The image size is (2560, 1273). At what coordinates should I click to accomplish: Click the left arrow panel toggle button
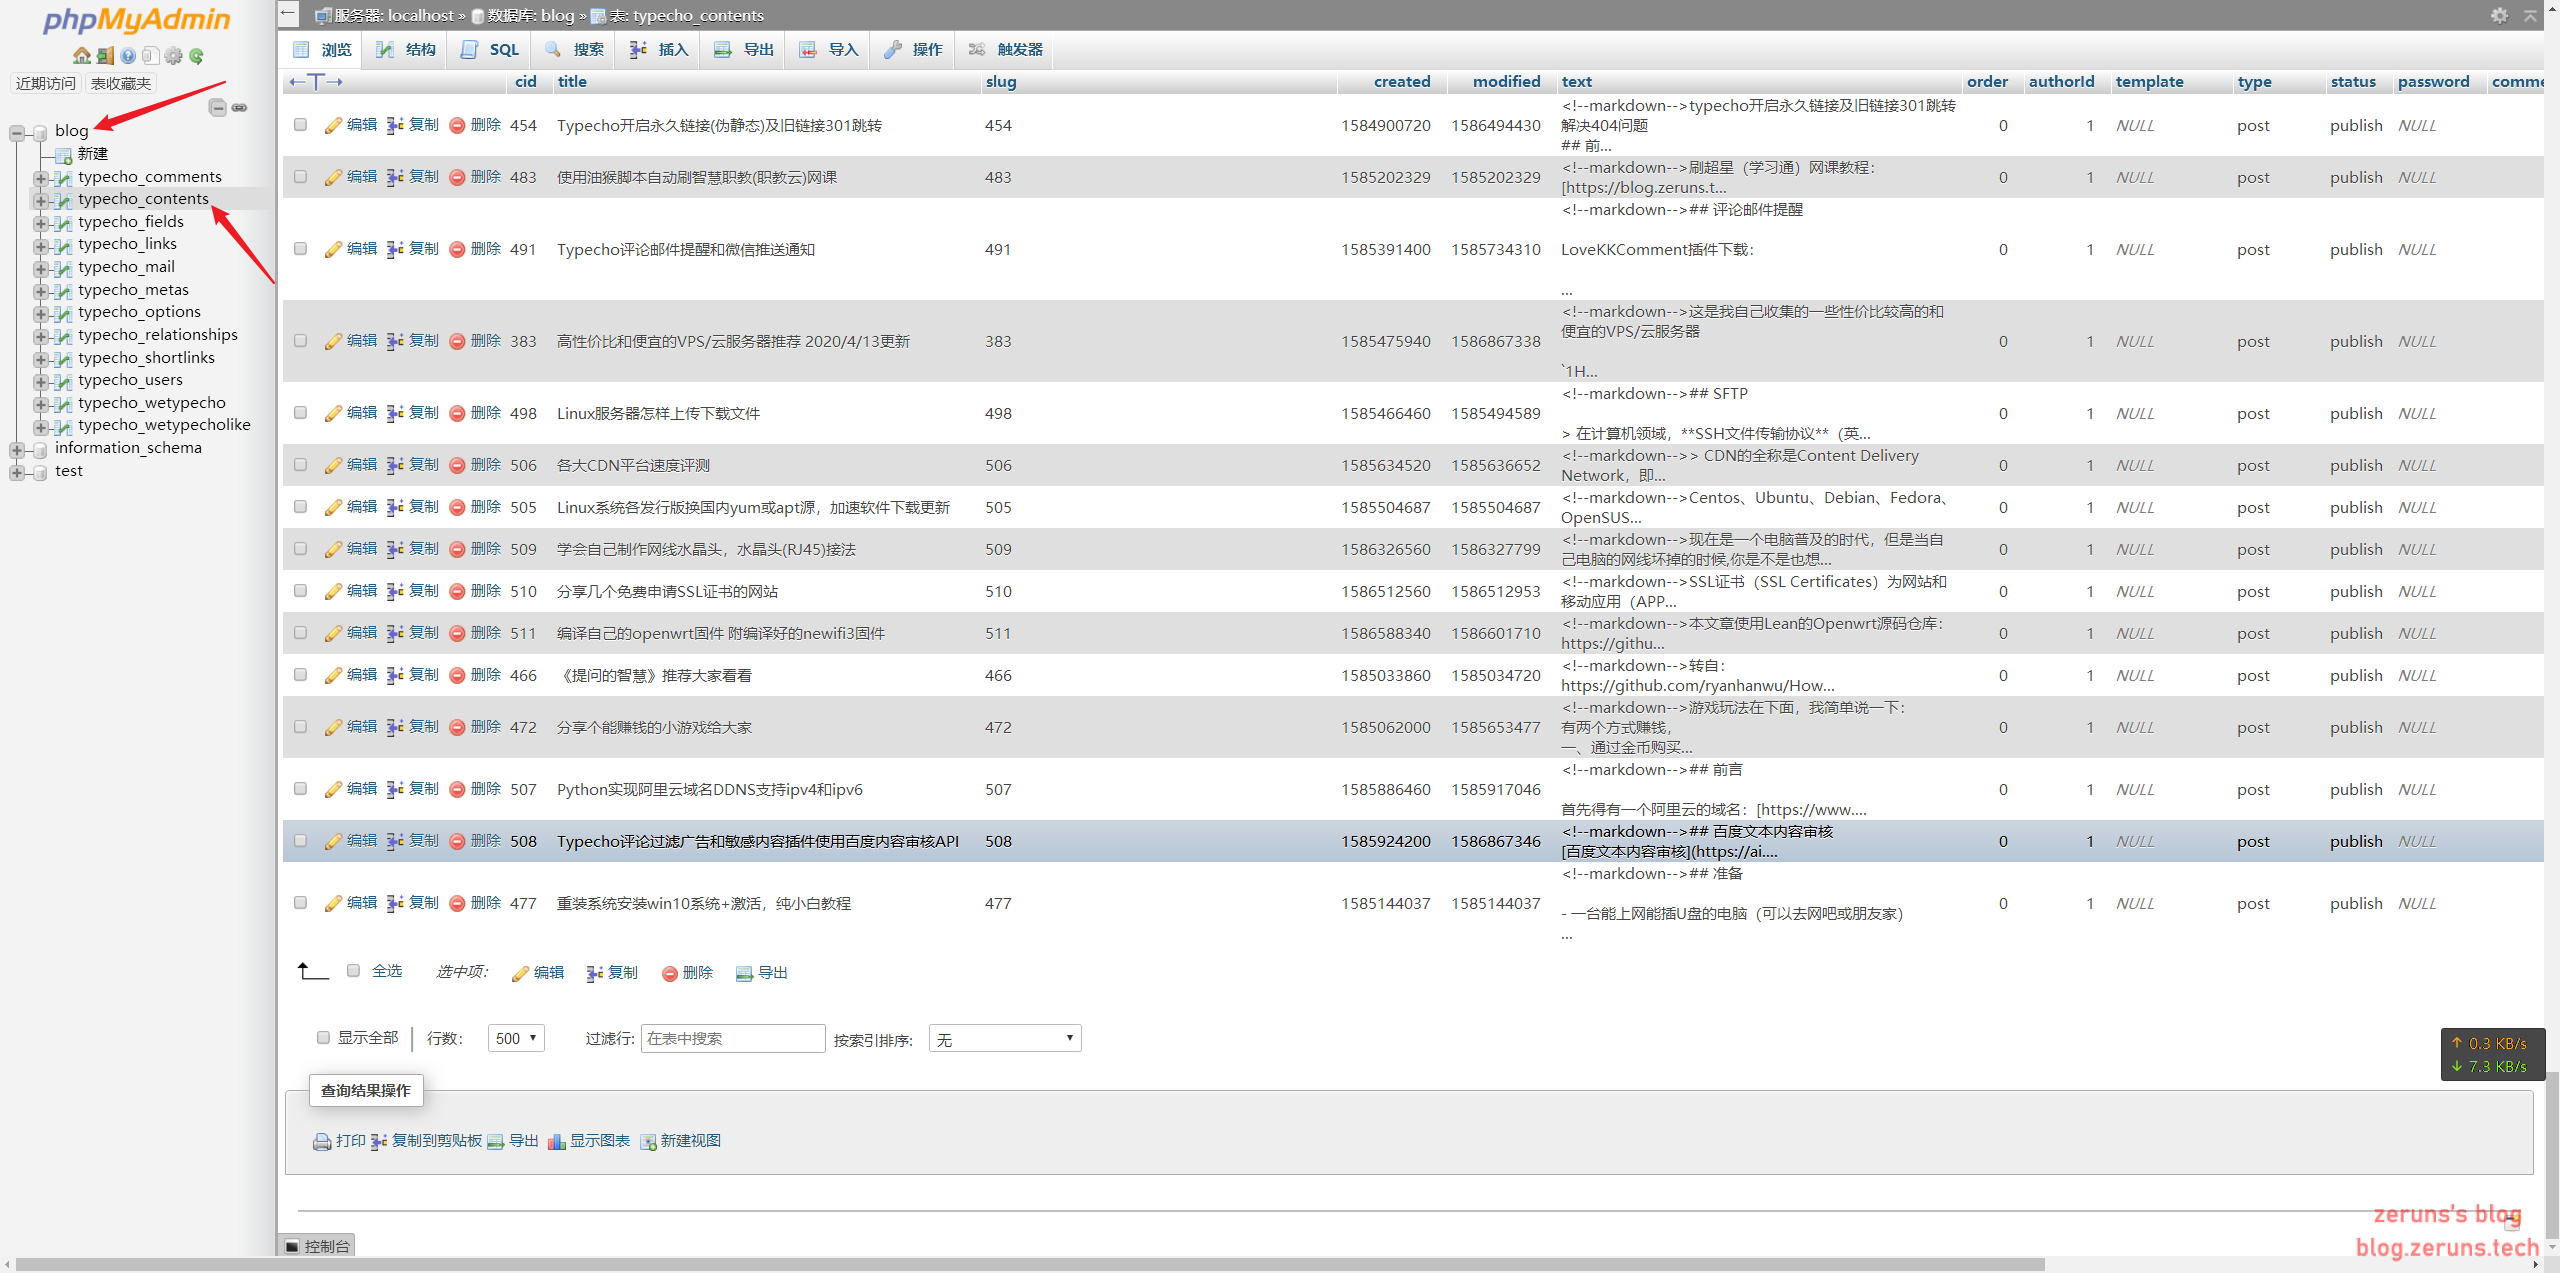pyautogui.click(x=289, y=14)
